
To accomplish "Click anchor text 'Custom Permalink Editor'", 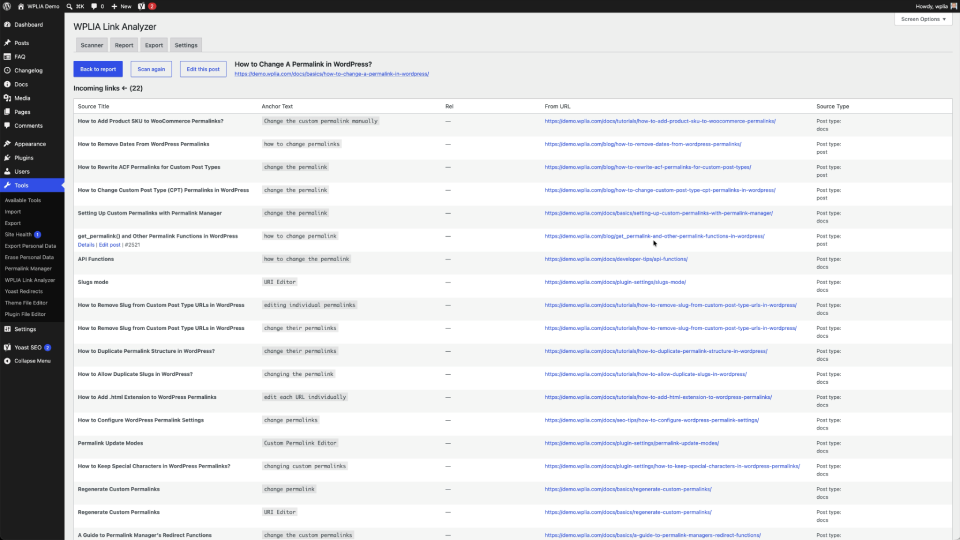I will pos(300,443).
